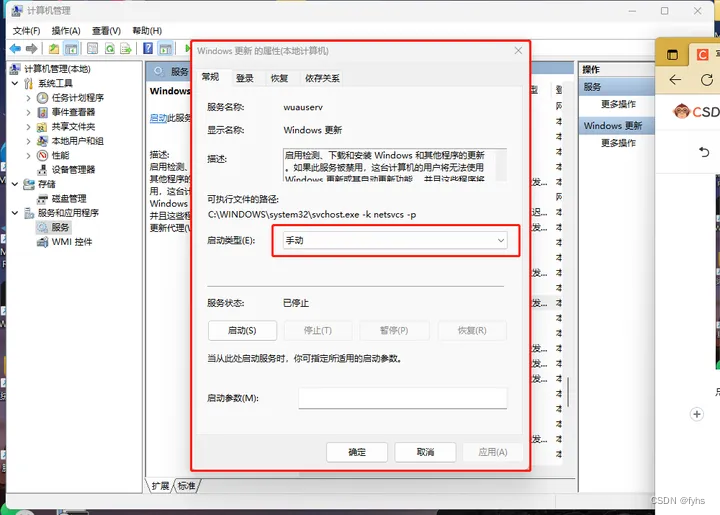Viewport: 720px width, 515px height.
Task: Expand the 性能 node arrow
Action: pos(28,155)
